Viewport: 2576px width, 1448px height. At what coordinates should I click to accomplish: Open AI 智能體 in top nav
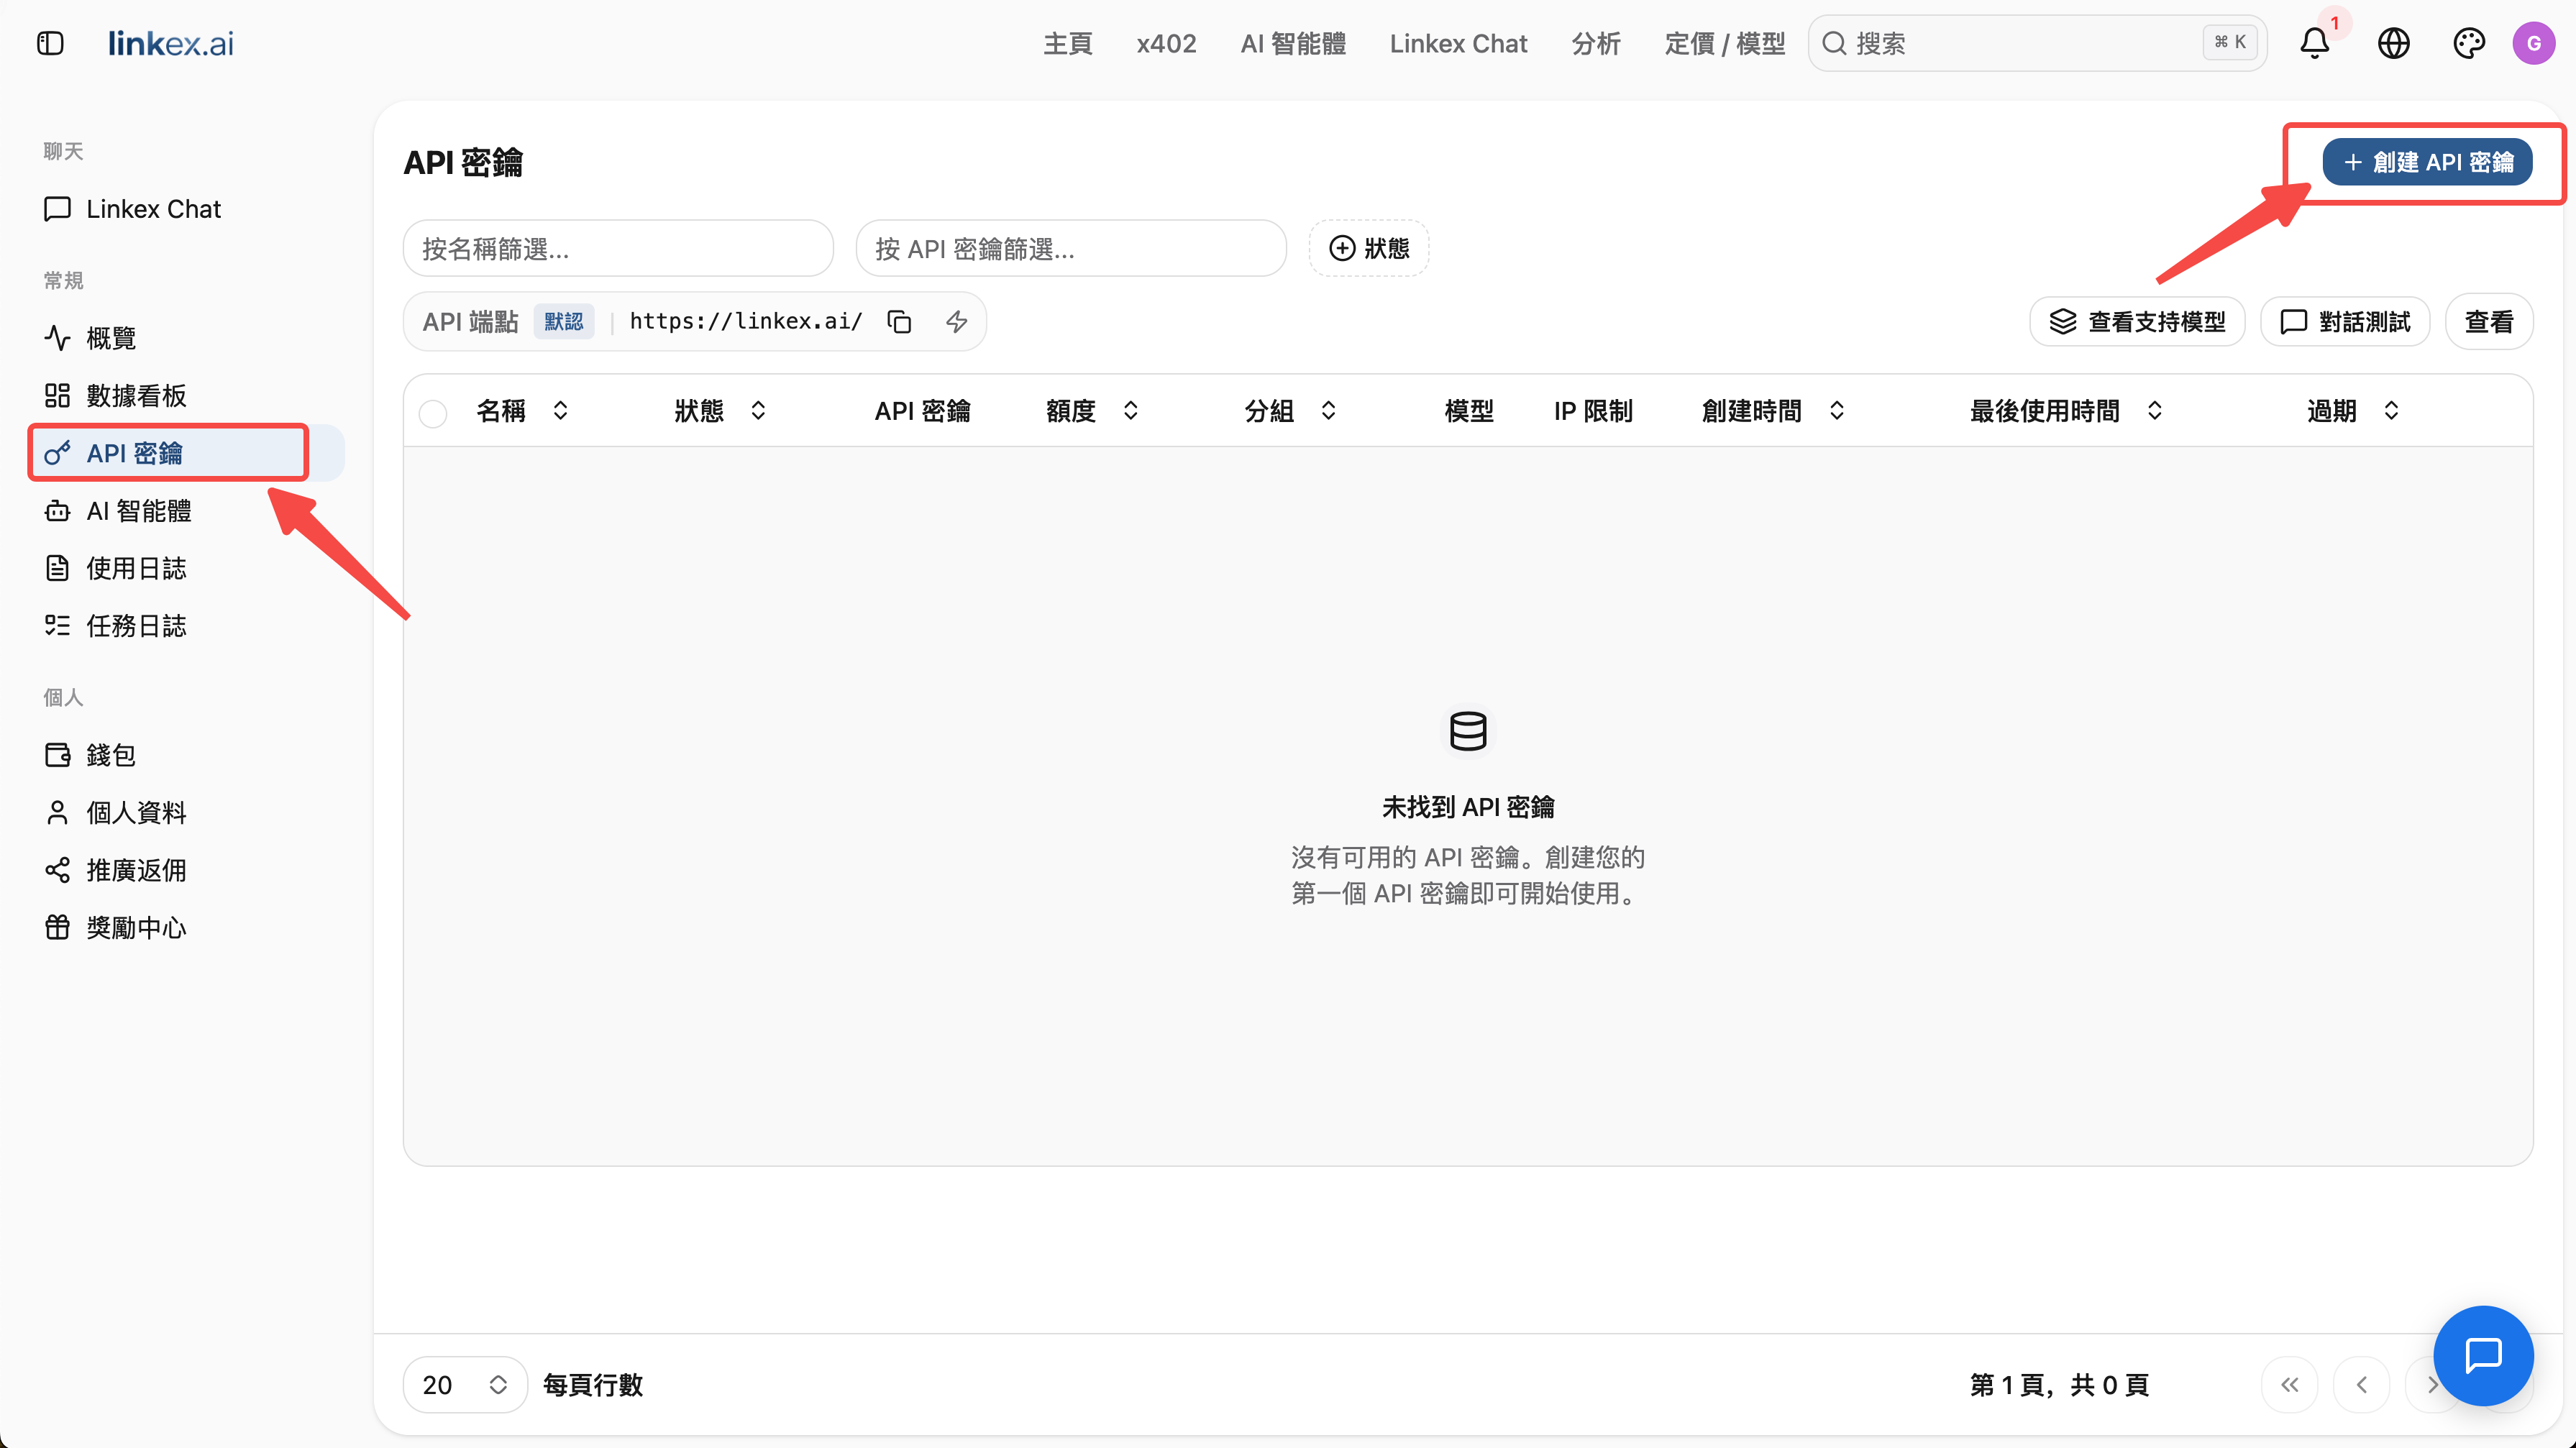coord(1293,43)
